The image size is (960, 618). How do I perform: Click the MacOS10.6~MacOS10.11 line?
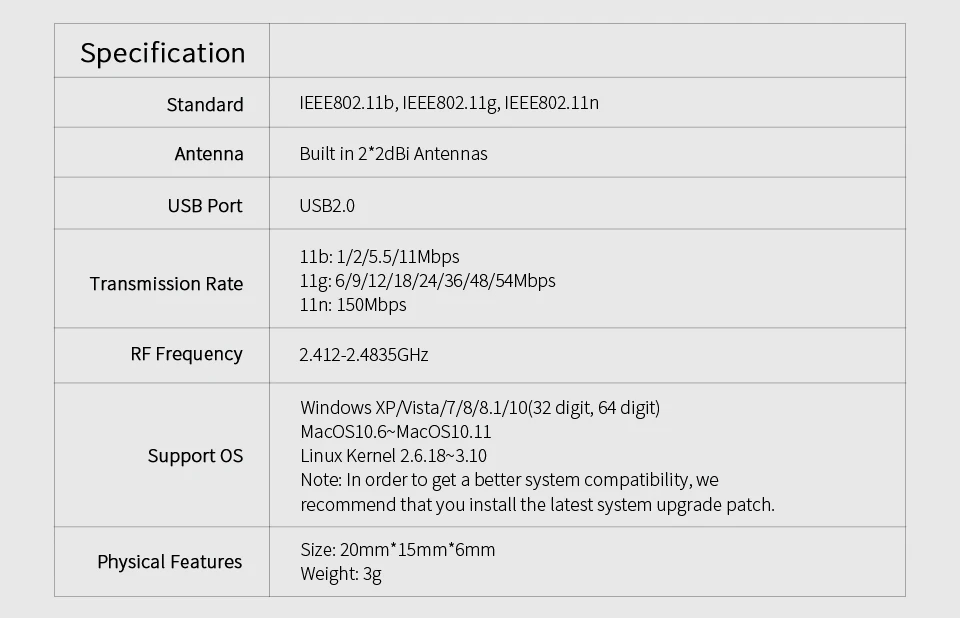[x=395, y=432]
